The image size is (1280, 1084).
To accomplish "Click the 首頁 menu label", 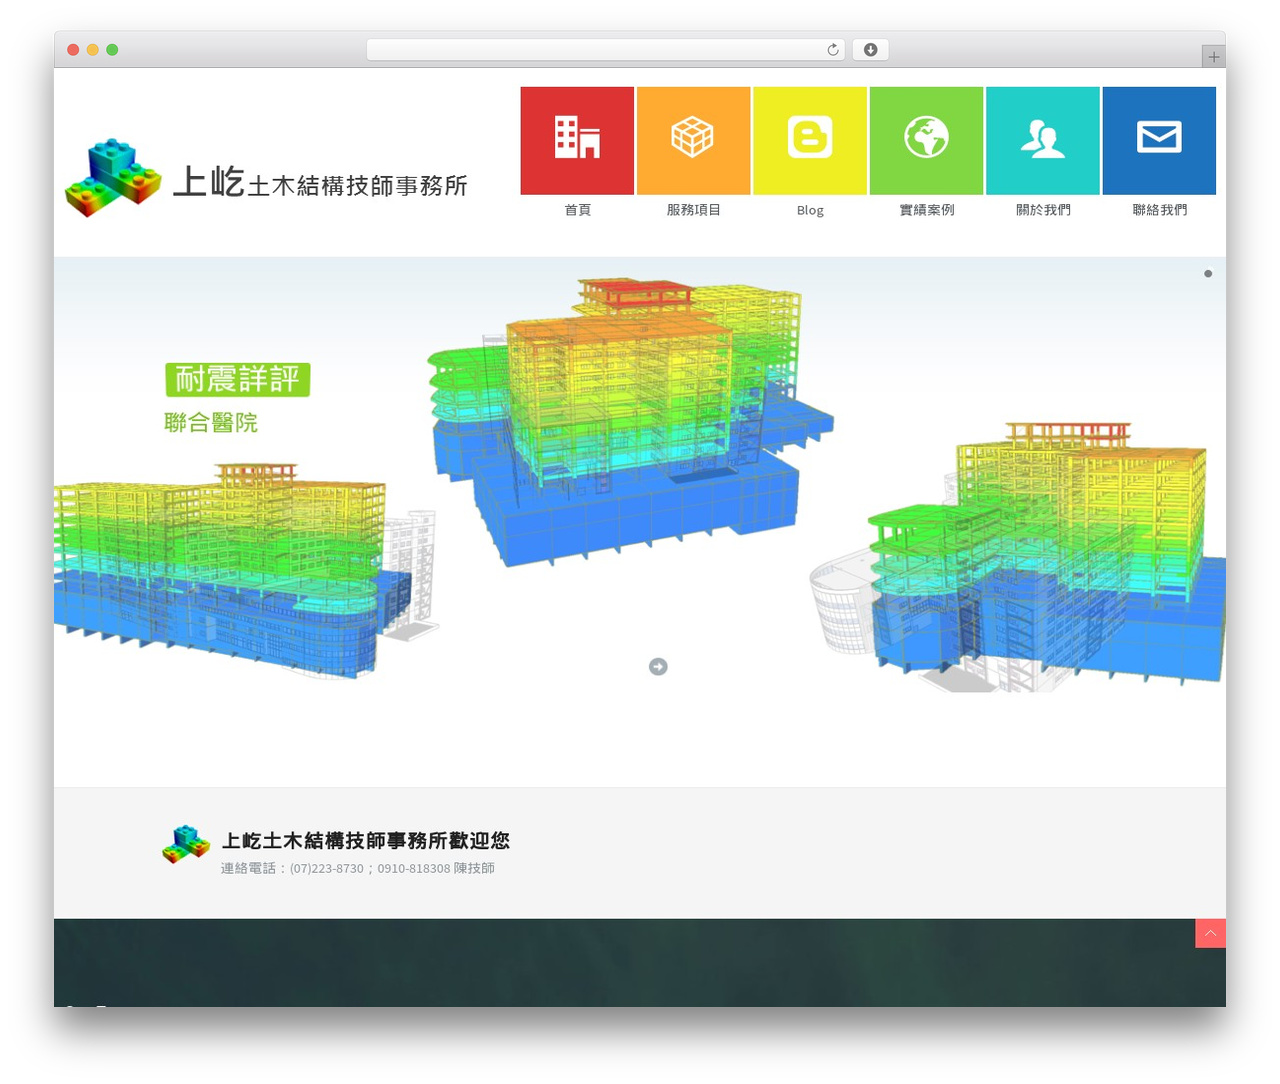I will (577, 210).
